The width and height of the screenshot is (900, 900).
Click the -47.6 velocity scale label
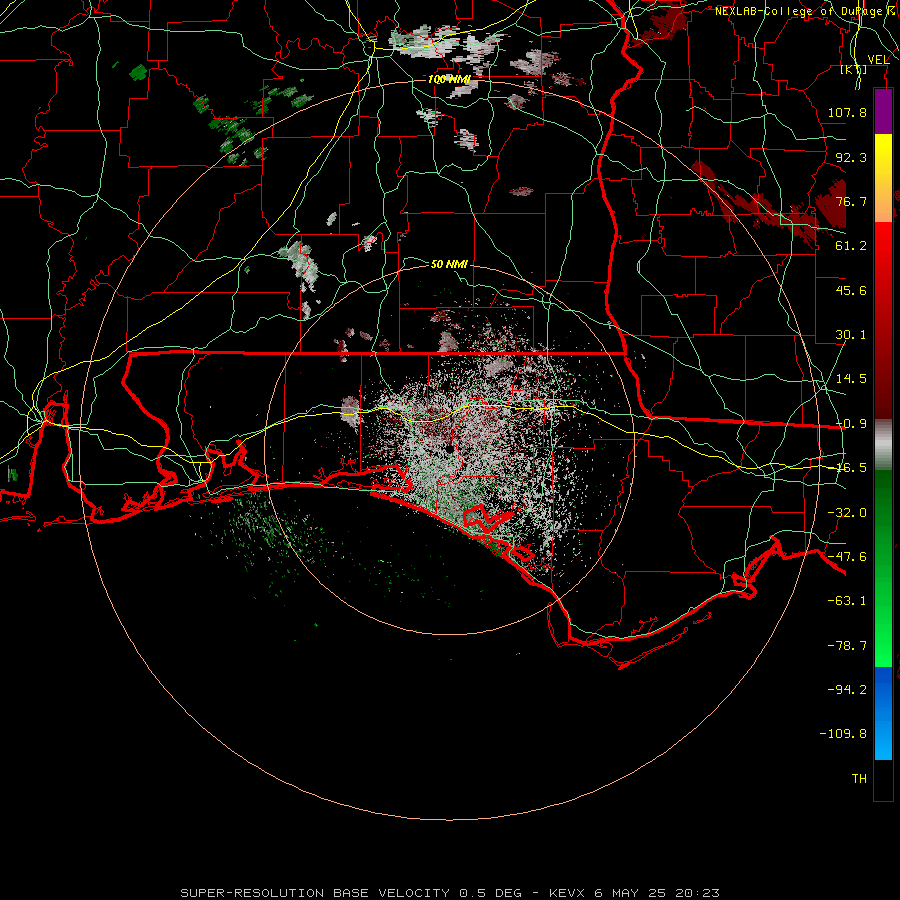click(847, 557)
